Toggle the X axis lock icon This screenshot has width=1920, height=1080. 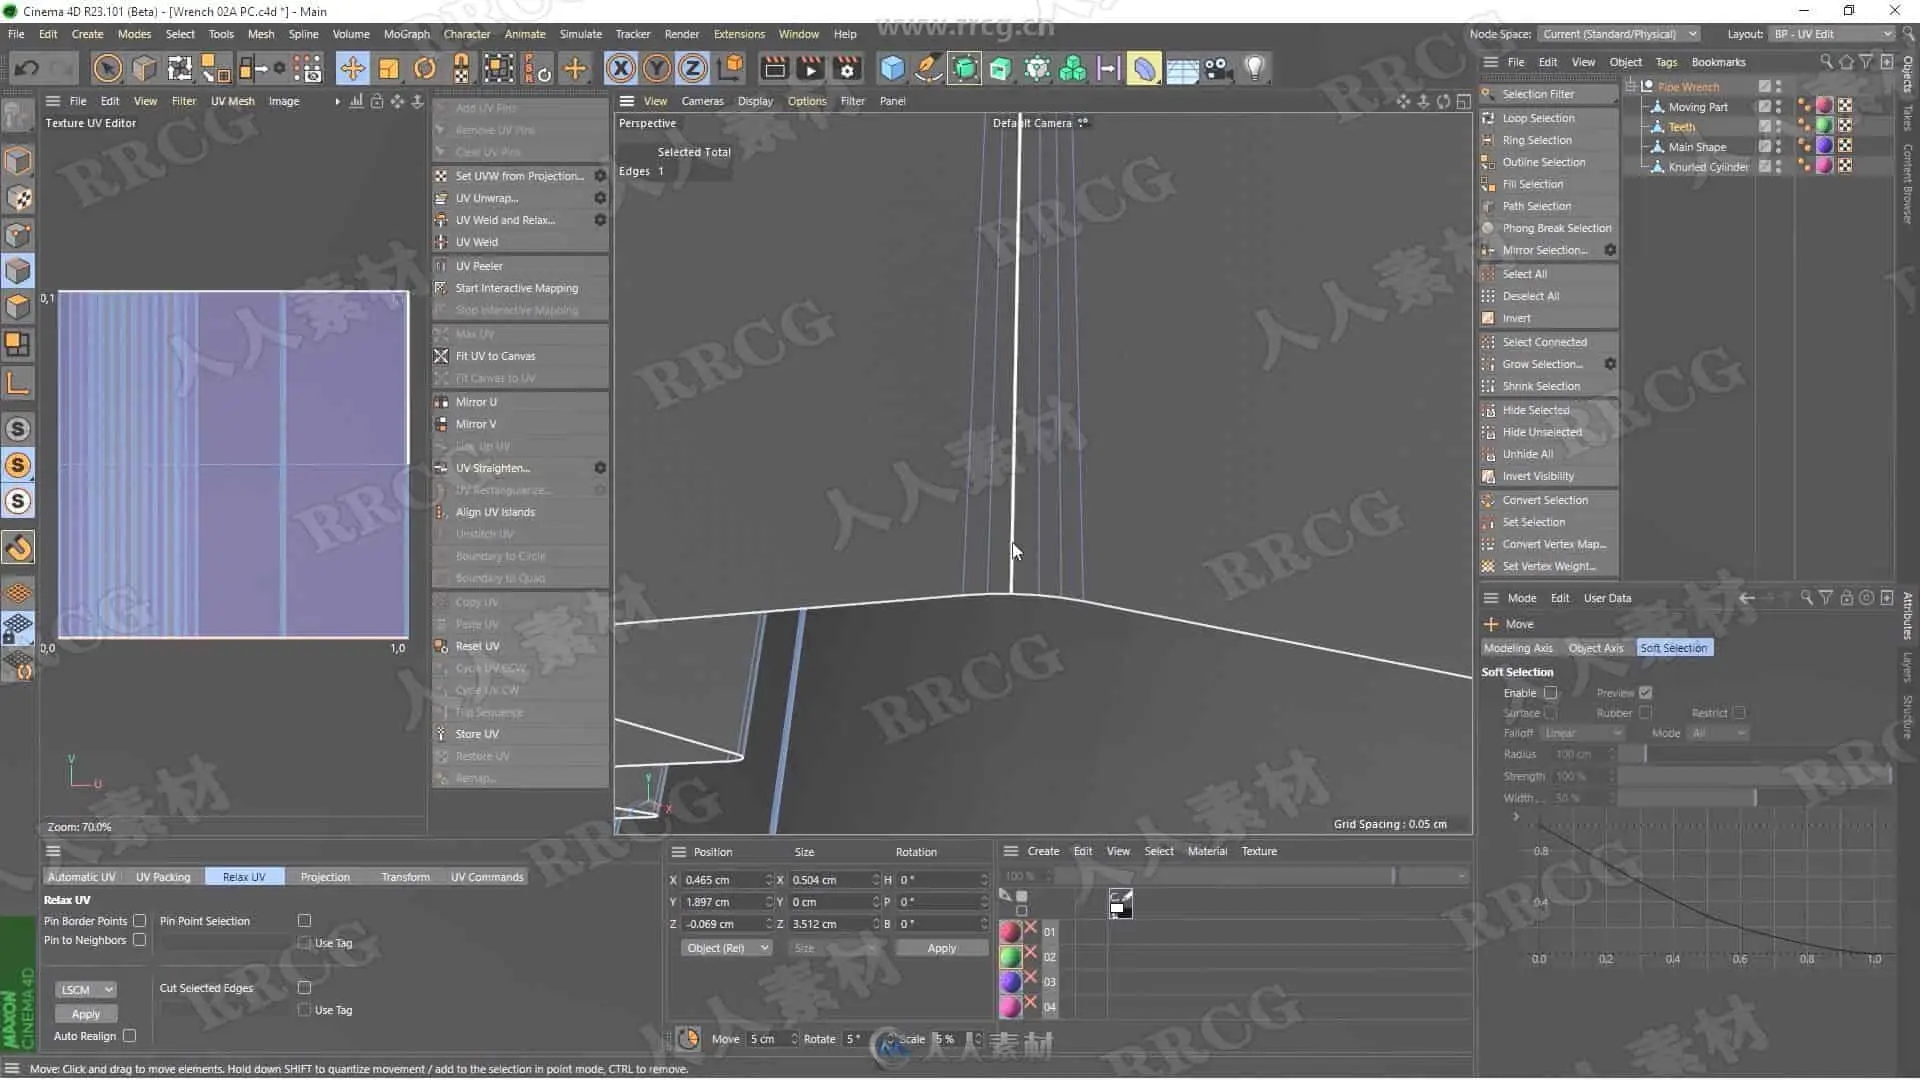pos(620,68)
